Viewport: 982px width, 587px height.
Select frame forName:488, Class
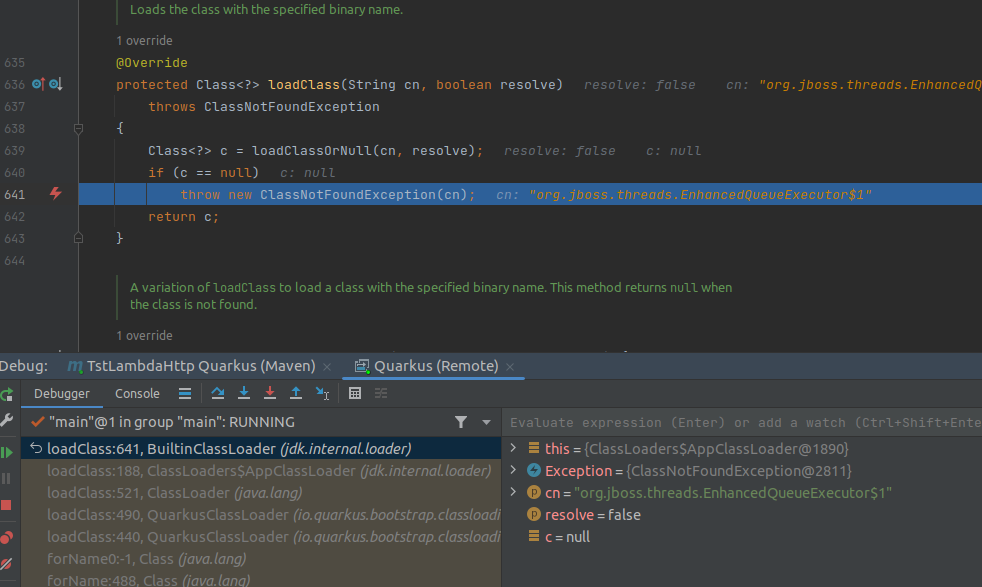[261, 580]
